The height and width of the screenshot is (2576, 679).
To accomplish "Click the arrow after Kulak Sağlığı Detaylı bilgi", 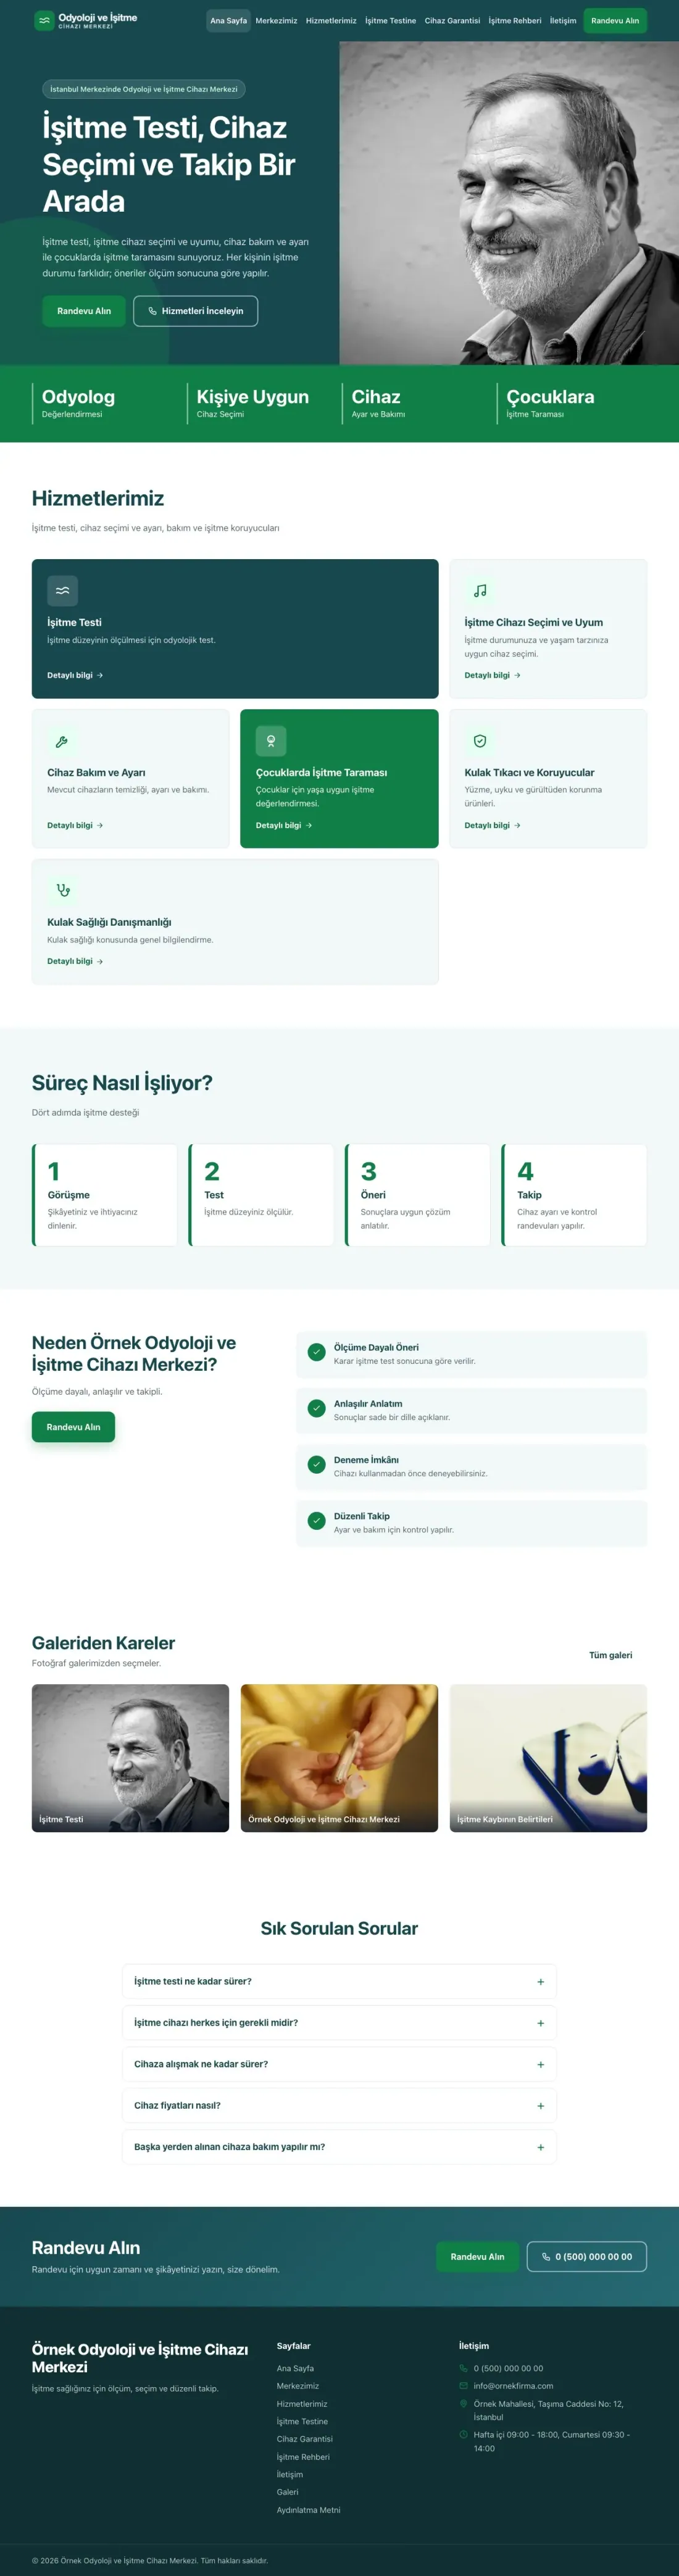I will pyautogui.click(x=100, y=961).
